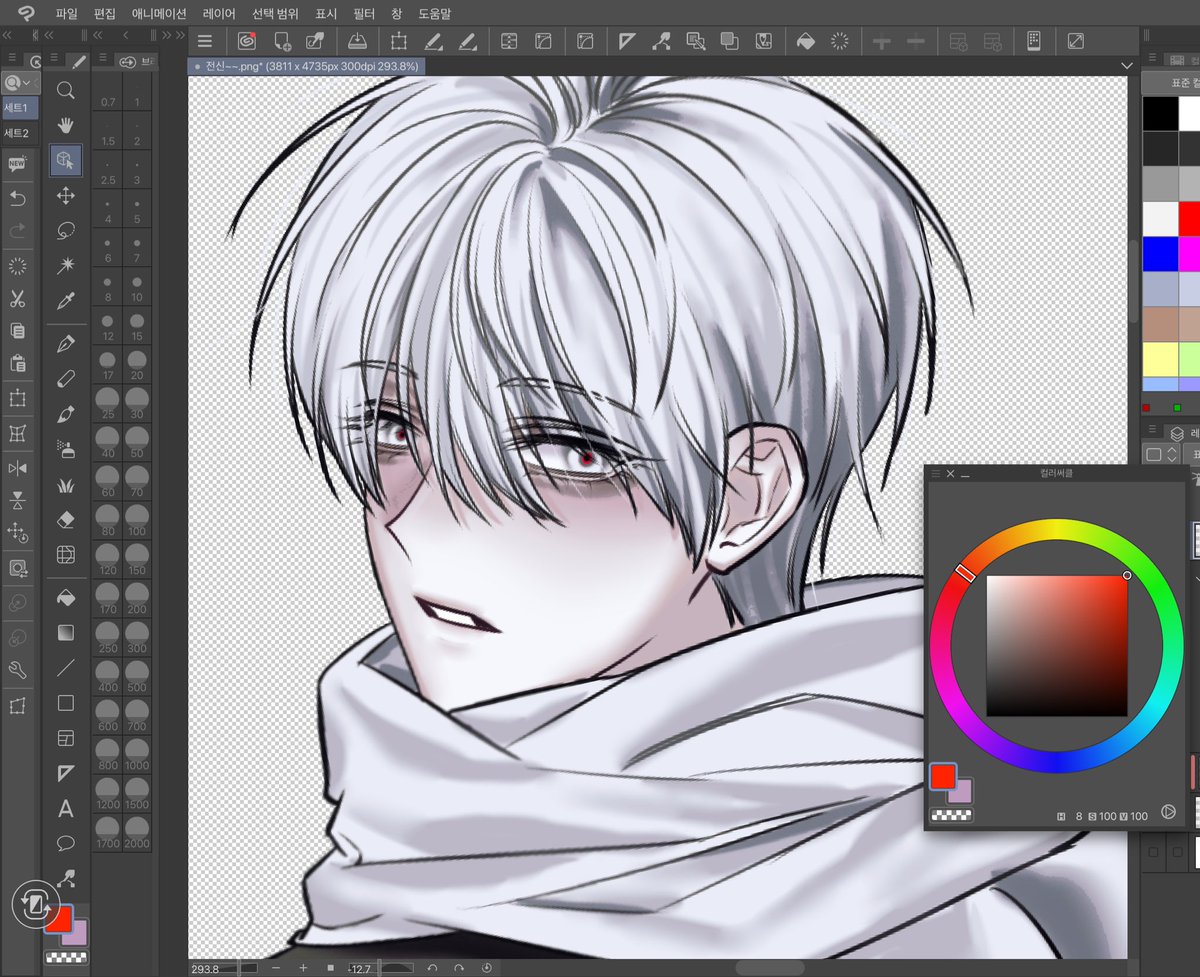Click the fit-to-screen expand arrows icon
This screenshot has height=977, width=1200.
(1076, 41)
